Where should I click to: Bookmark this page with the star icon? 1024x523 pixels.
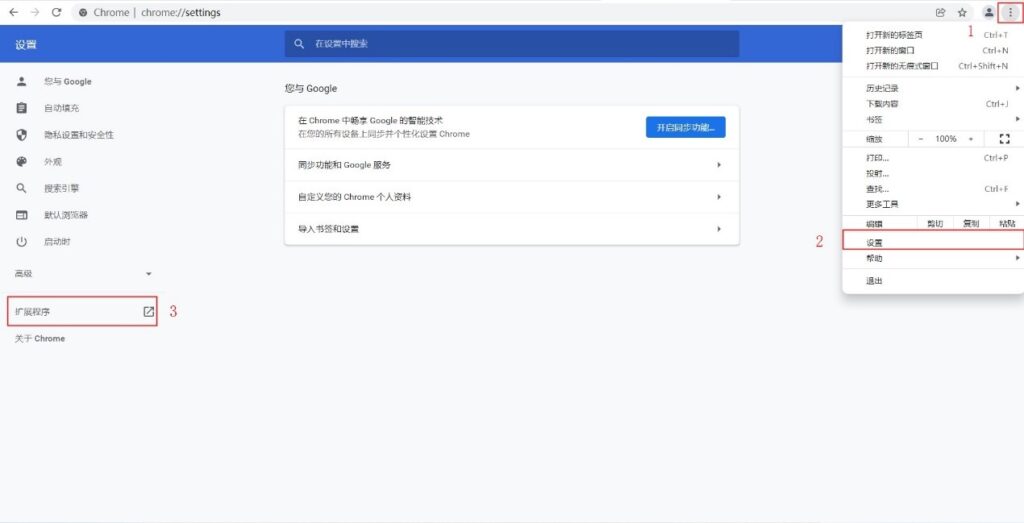click(962, 12)
